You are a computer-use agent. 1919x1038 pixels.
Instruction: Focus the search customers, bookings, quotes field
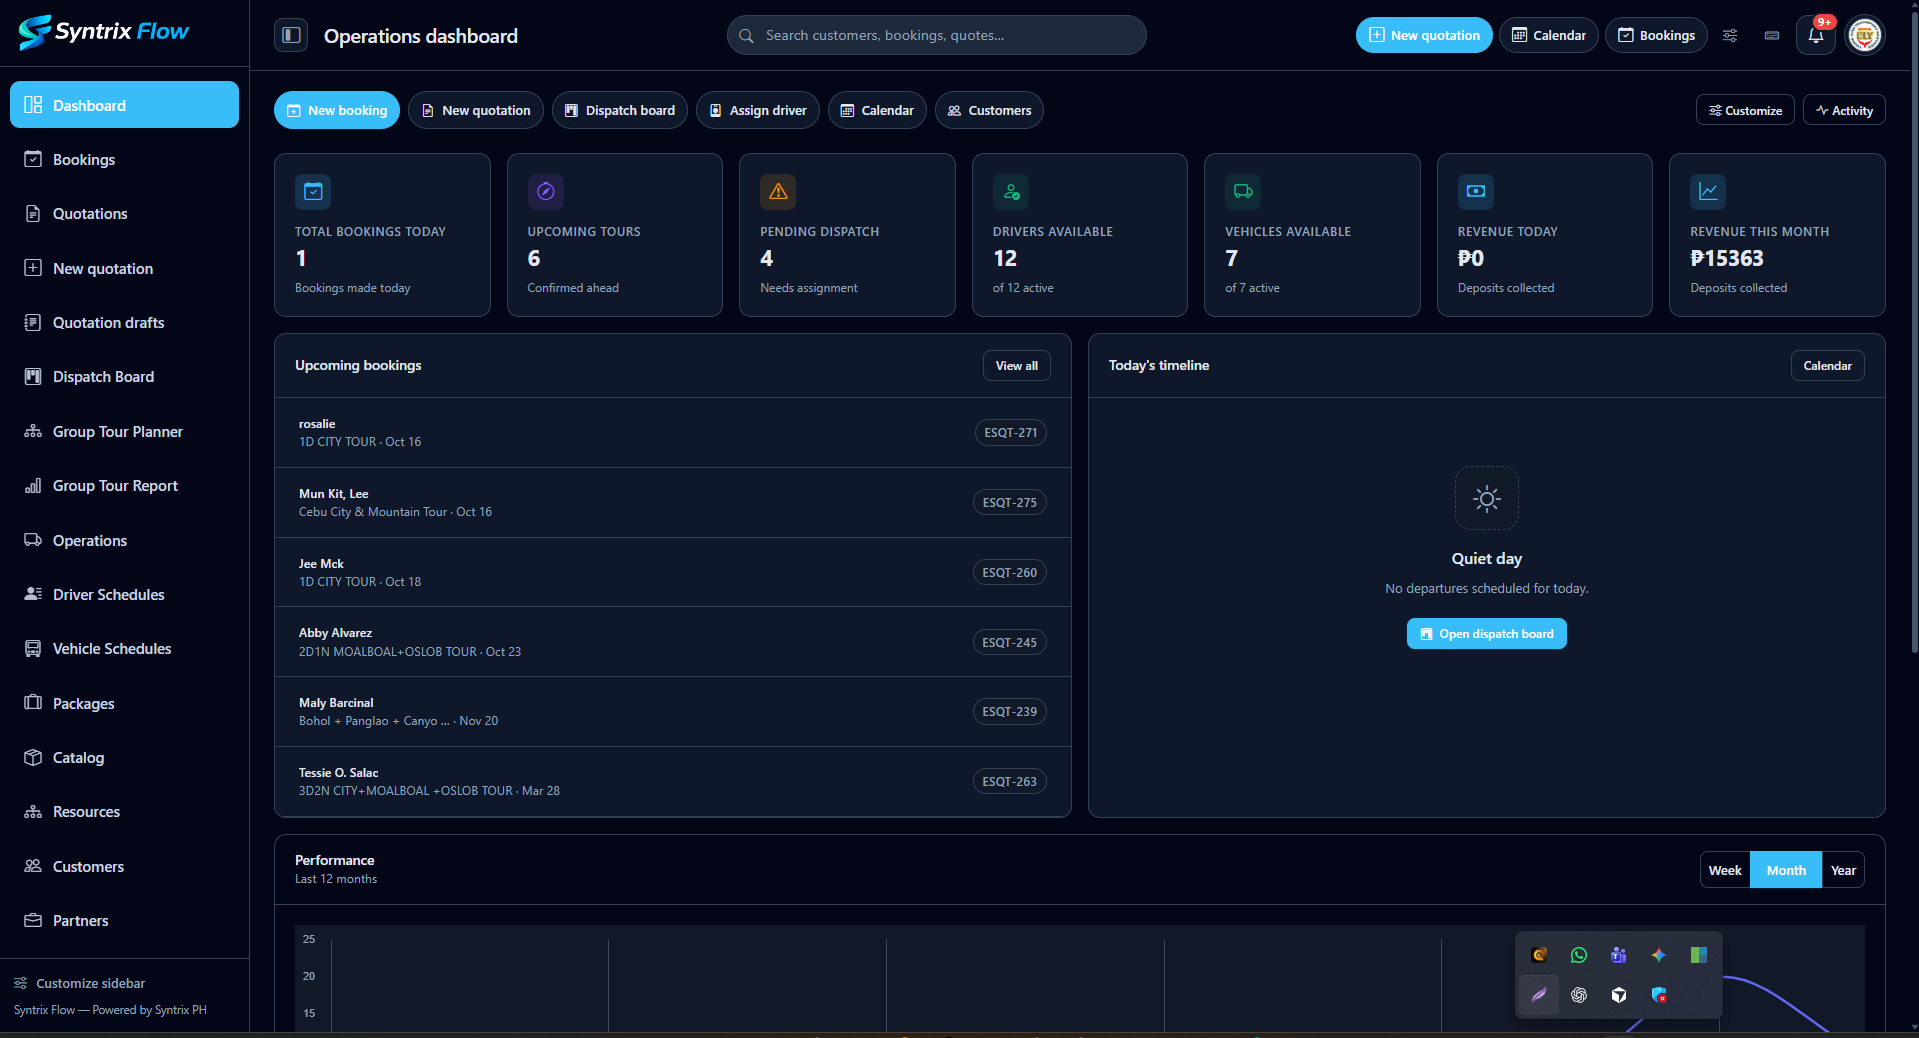click(937, 35)
